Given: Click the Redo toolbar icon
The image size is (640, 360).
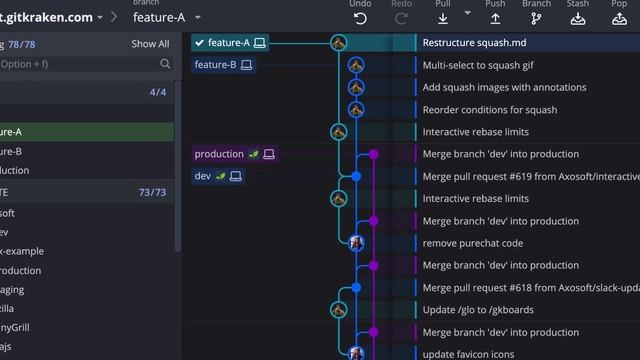Looking at the screenshot, I should (x=401, y=18).
